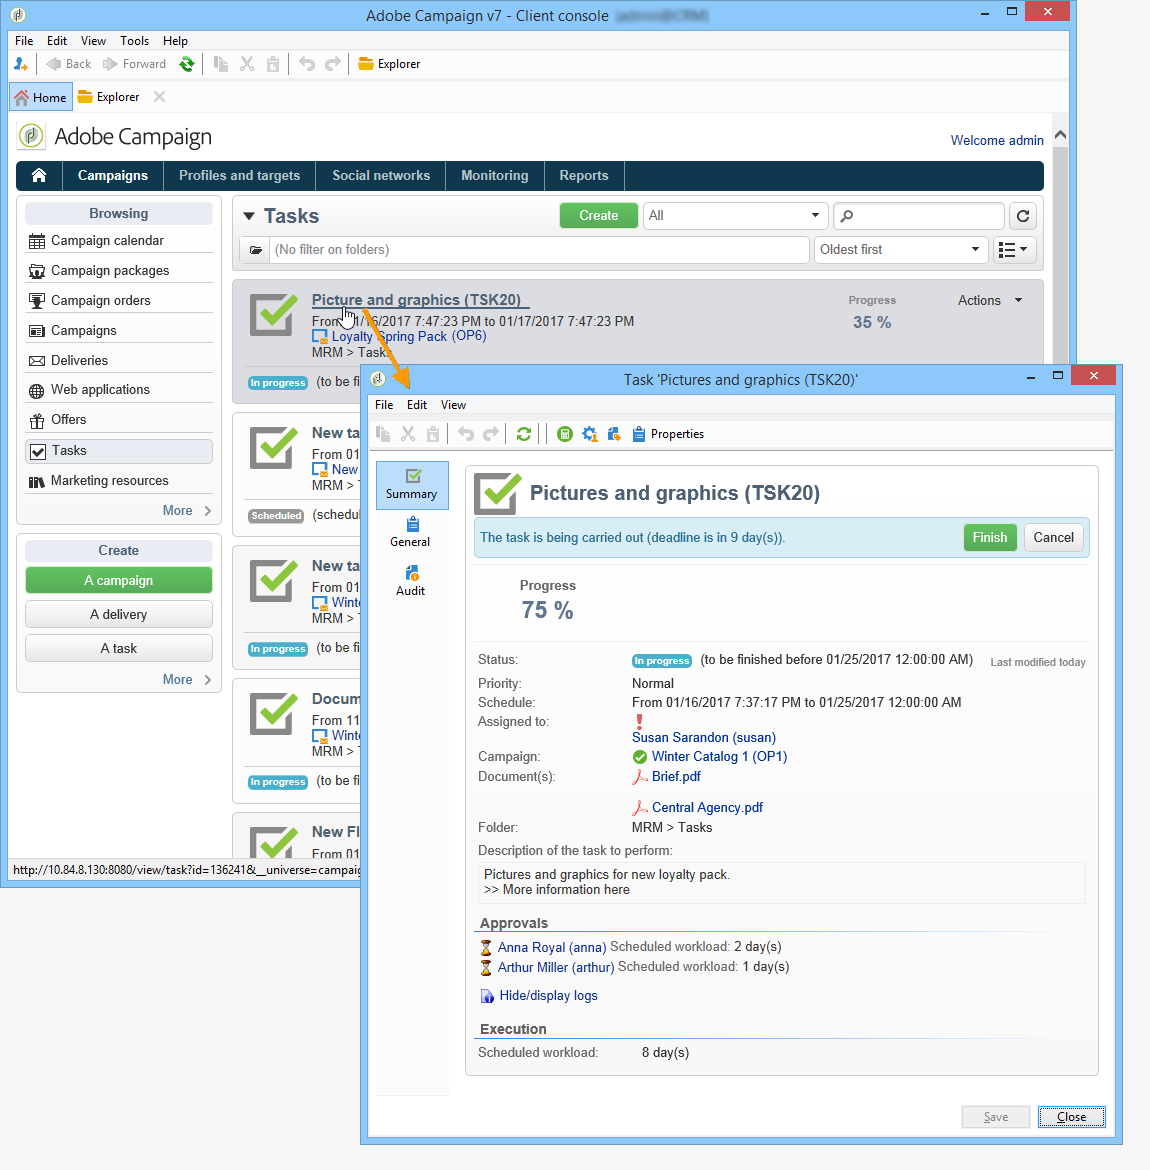Expand More under the Create section
This screenshot has height=1170, width=1150.
point(187,679)
